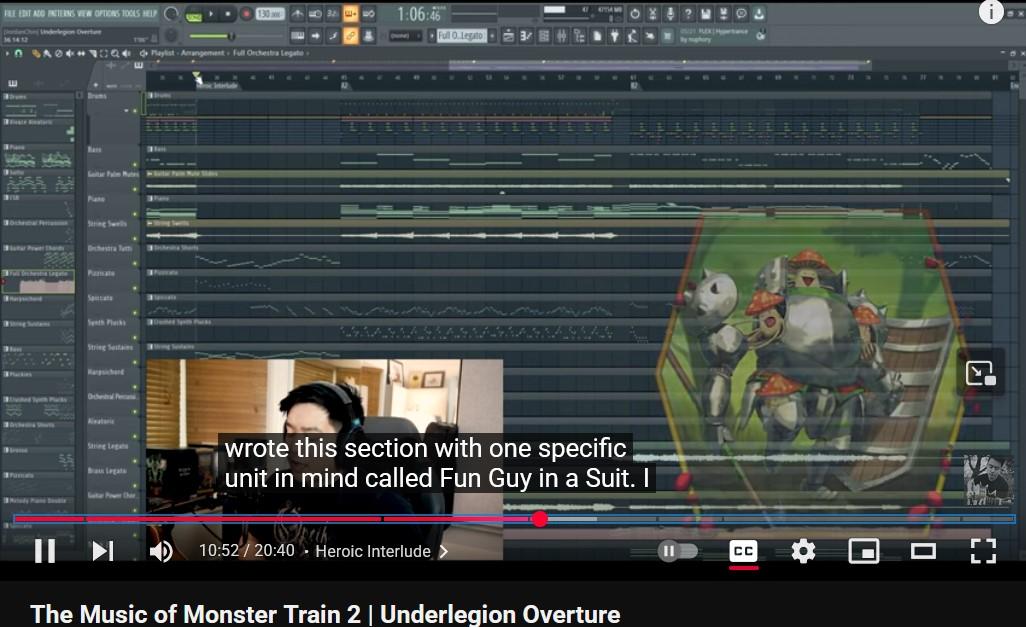1026x627 pixels.
Task: Open the Full O..Legato pattern selector
Action: 461,35
